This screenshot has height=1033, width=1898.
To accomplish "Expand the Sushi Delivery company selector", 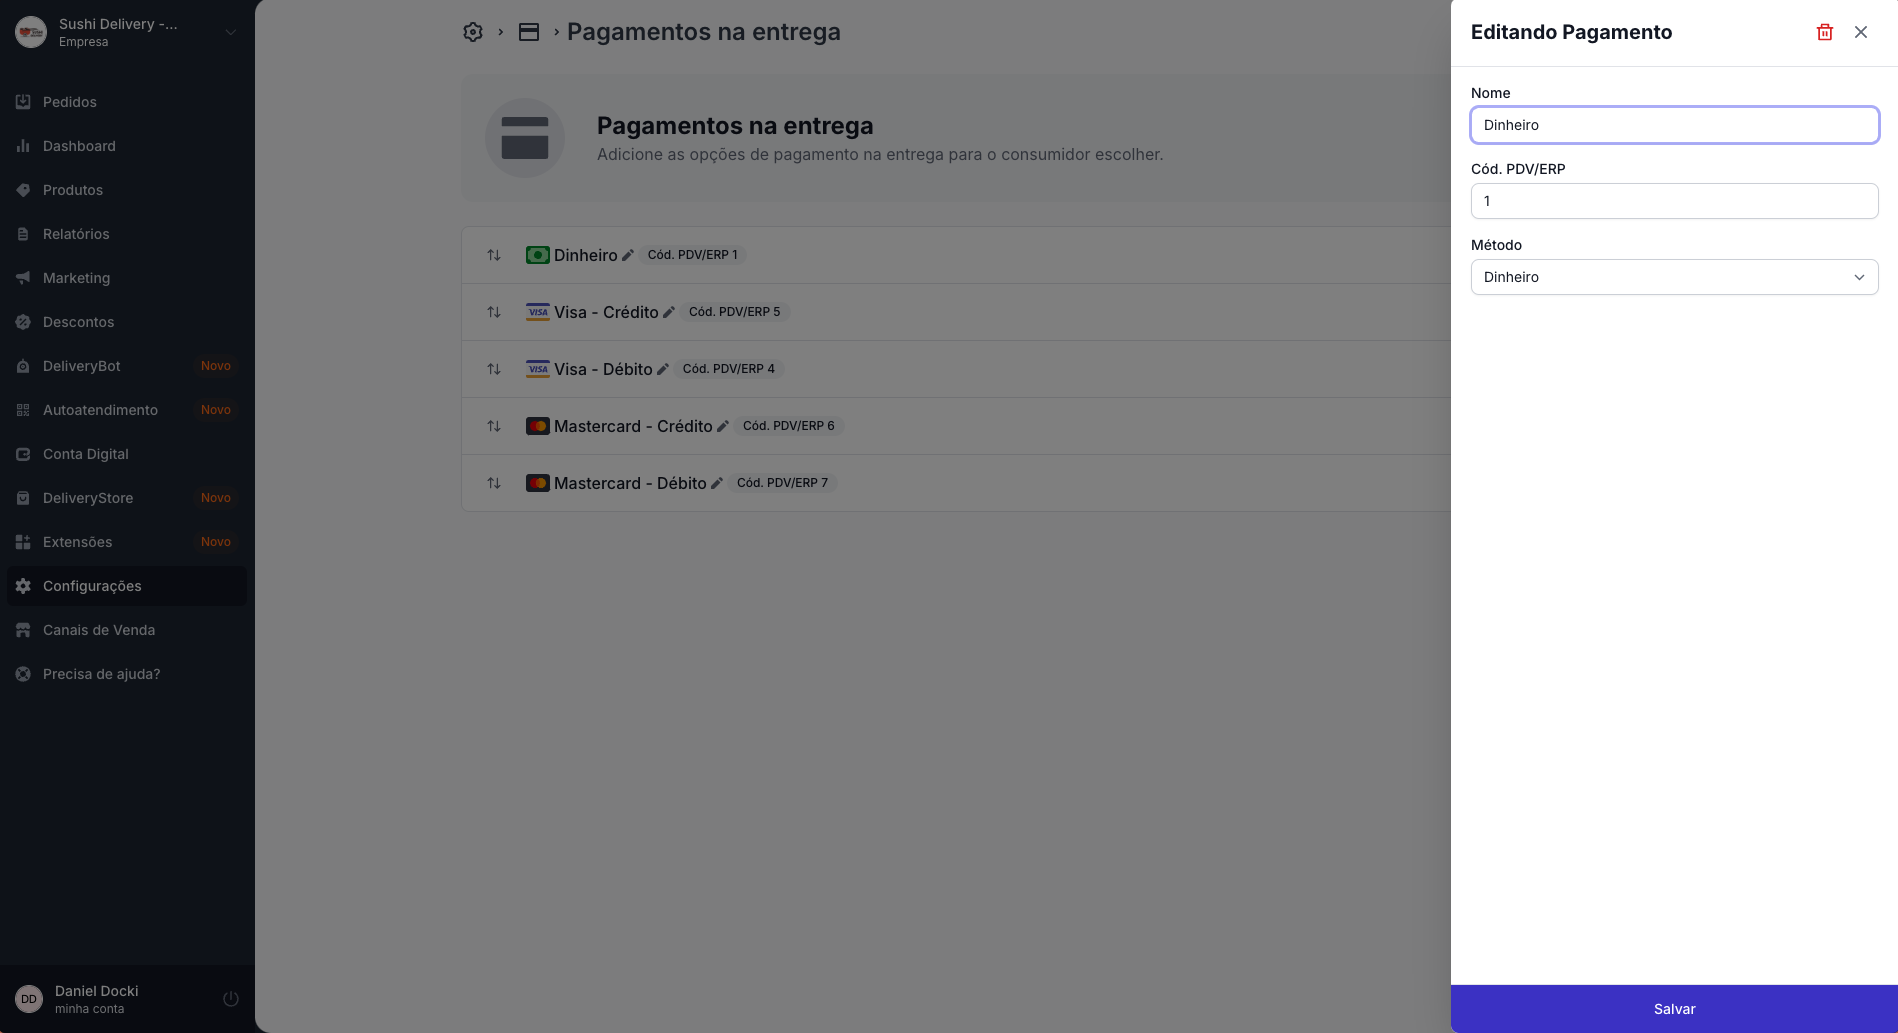I will pyautogui.click(x=230, y=32).
